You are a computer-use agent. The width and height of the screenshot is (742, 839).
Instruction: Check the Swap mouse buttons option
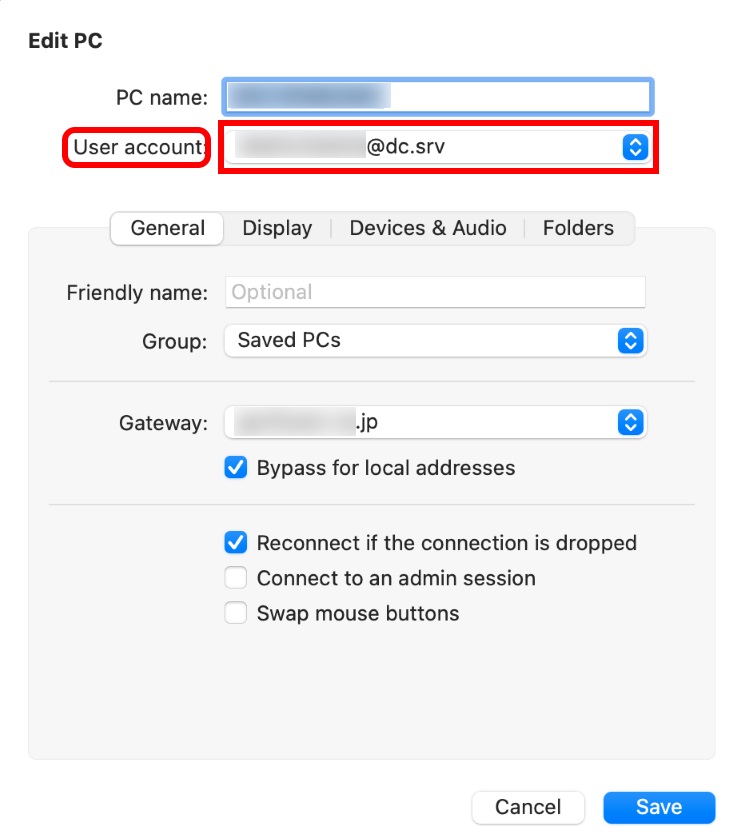tap(236, 613)
